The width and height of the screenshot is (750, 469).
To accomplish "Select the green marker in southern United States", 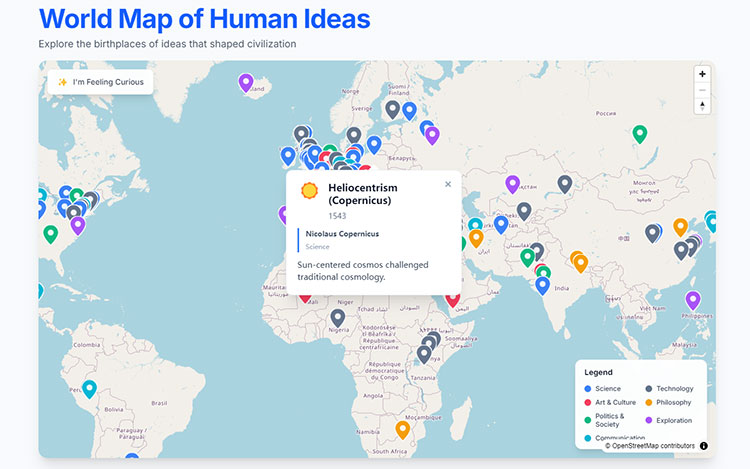I will pyautogui.click(x=51, y=234).
